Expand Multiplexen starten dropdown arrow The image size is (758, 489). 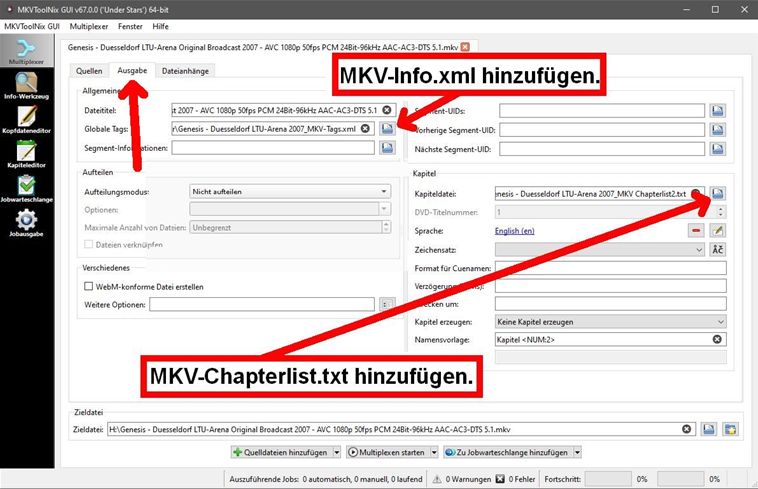coord(434,452)
